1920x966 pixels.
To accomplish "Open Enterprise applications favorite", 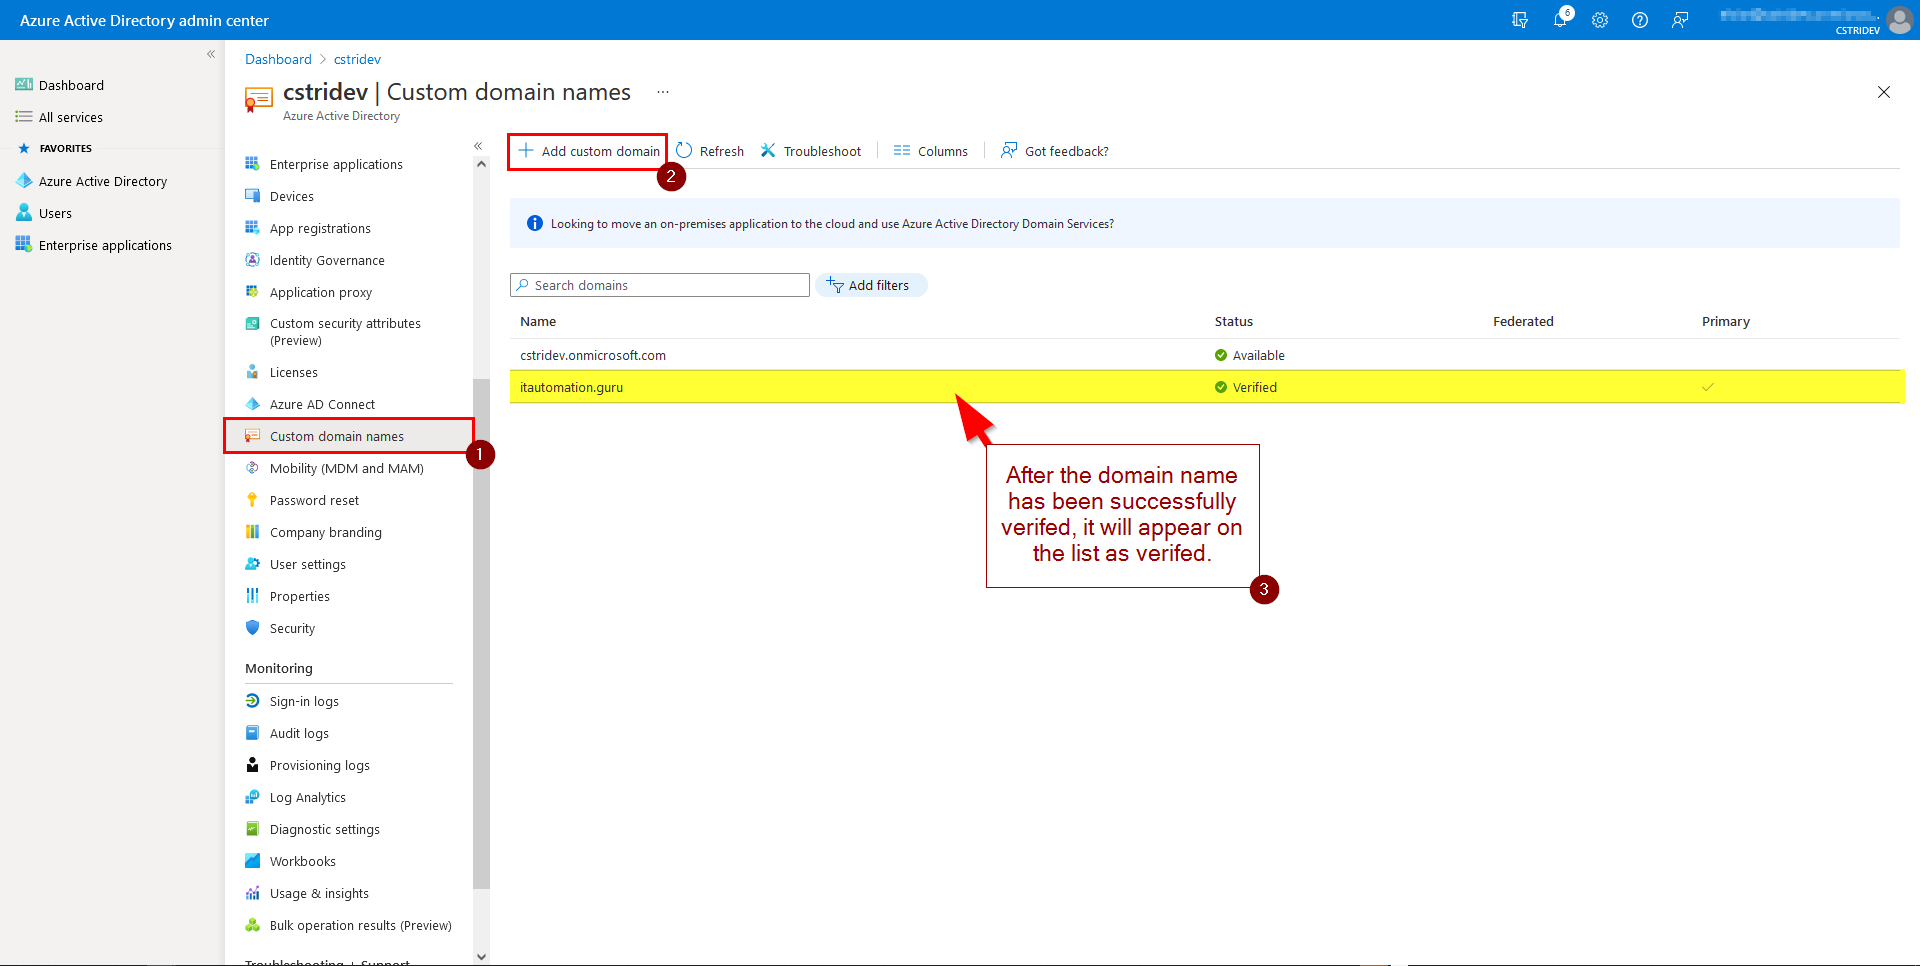I will pyautogui.click(x=105, y=245).
